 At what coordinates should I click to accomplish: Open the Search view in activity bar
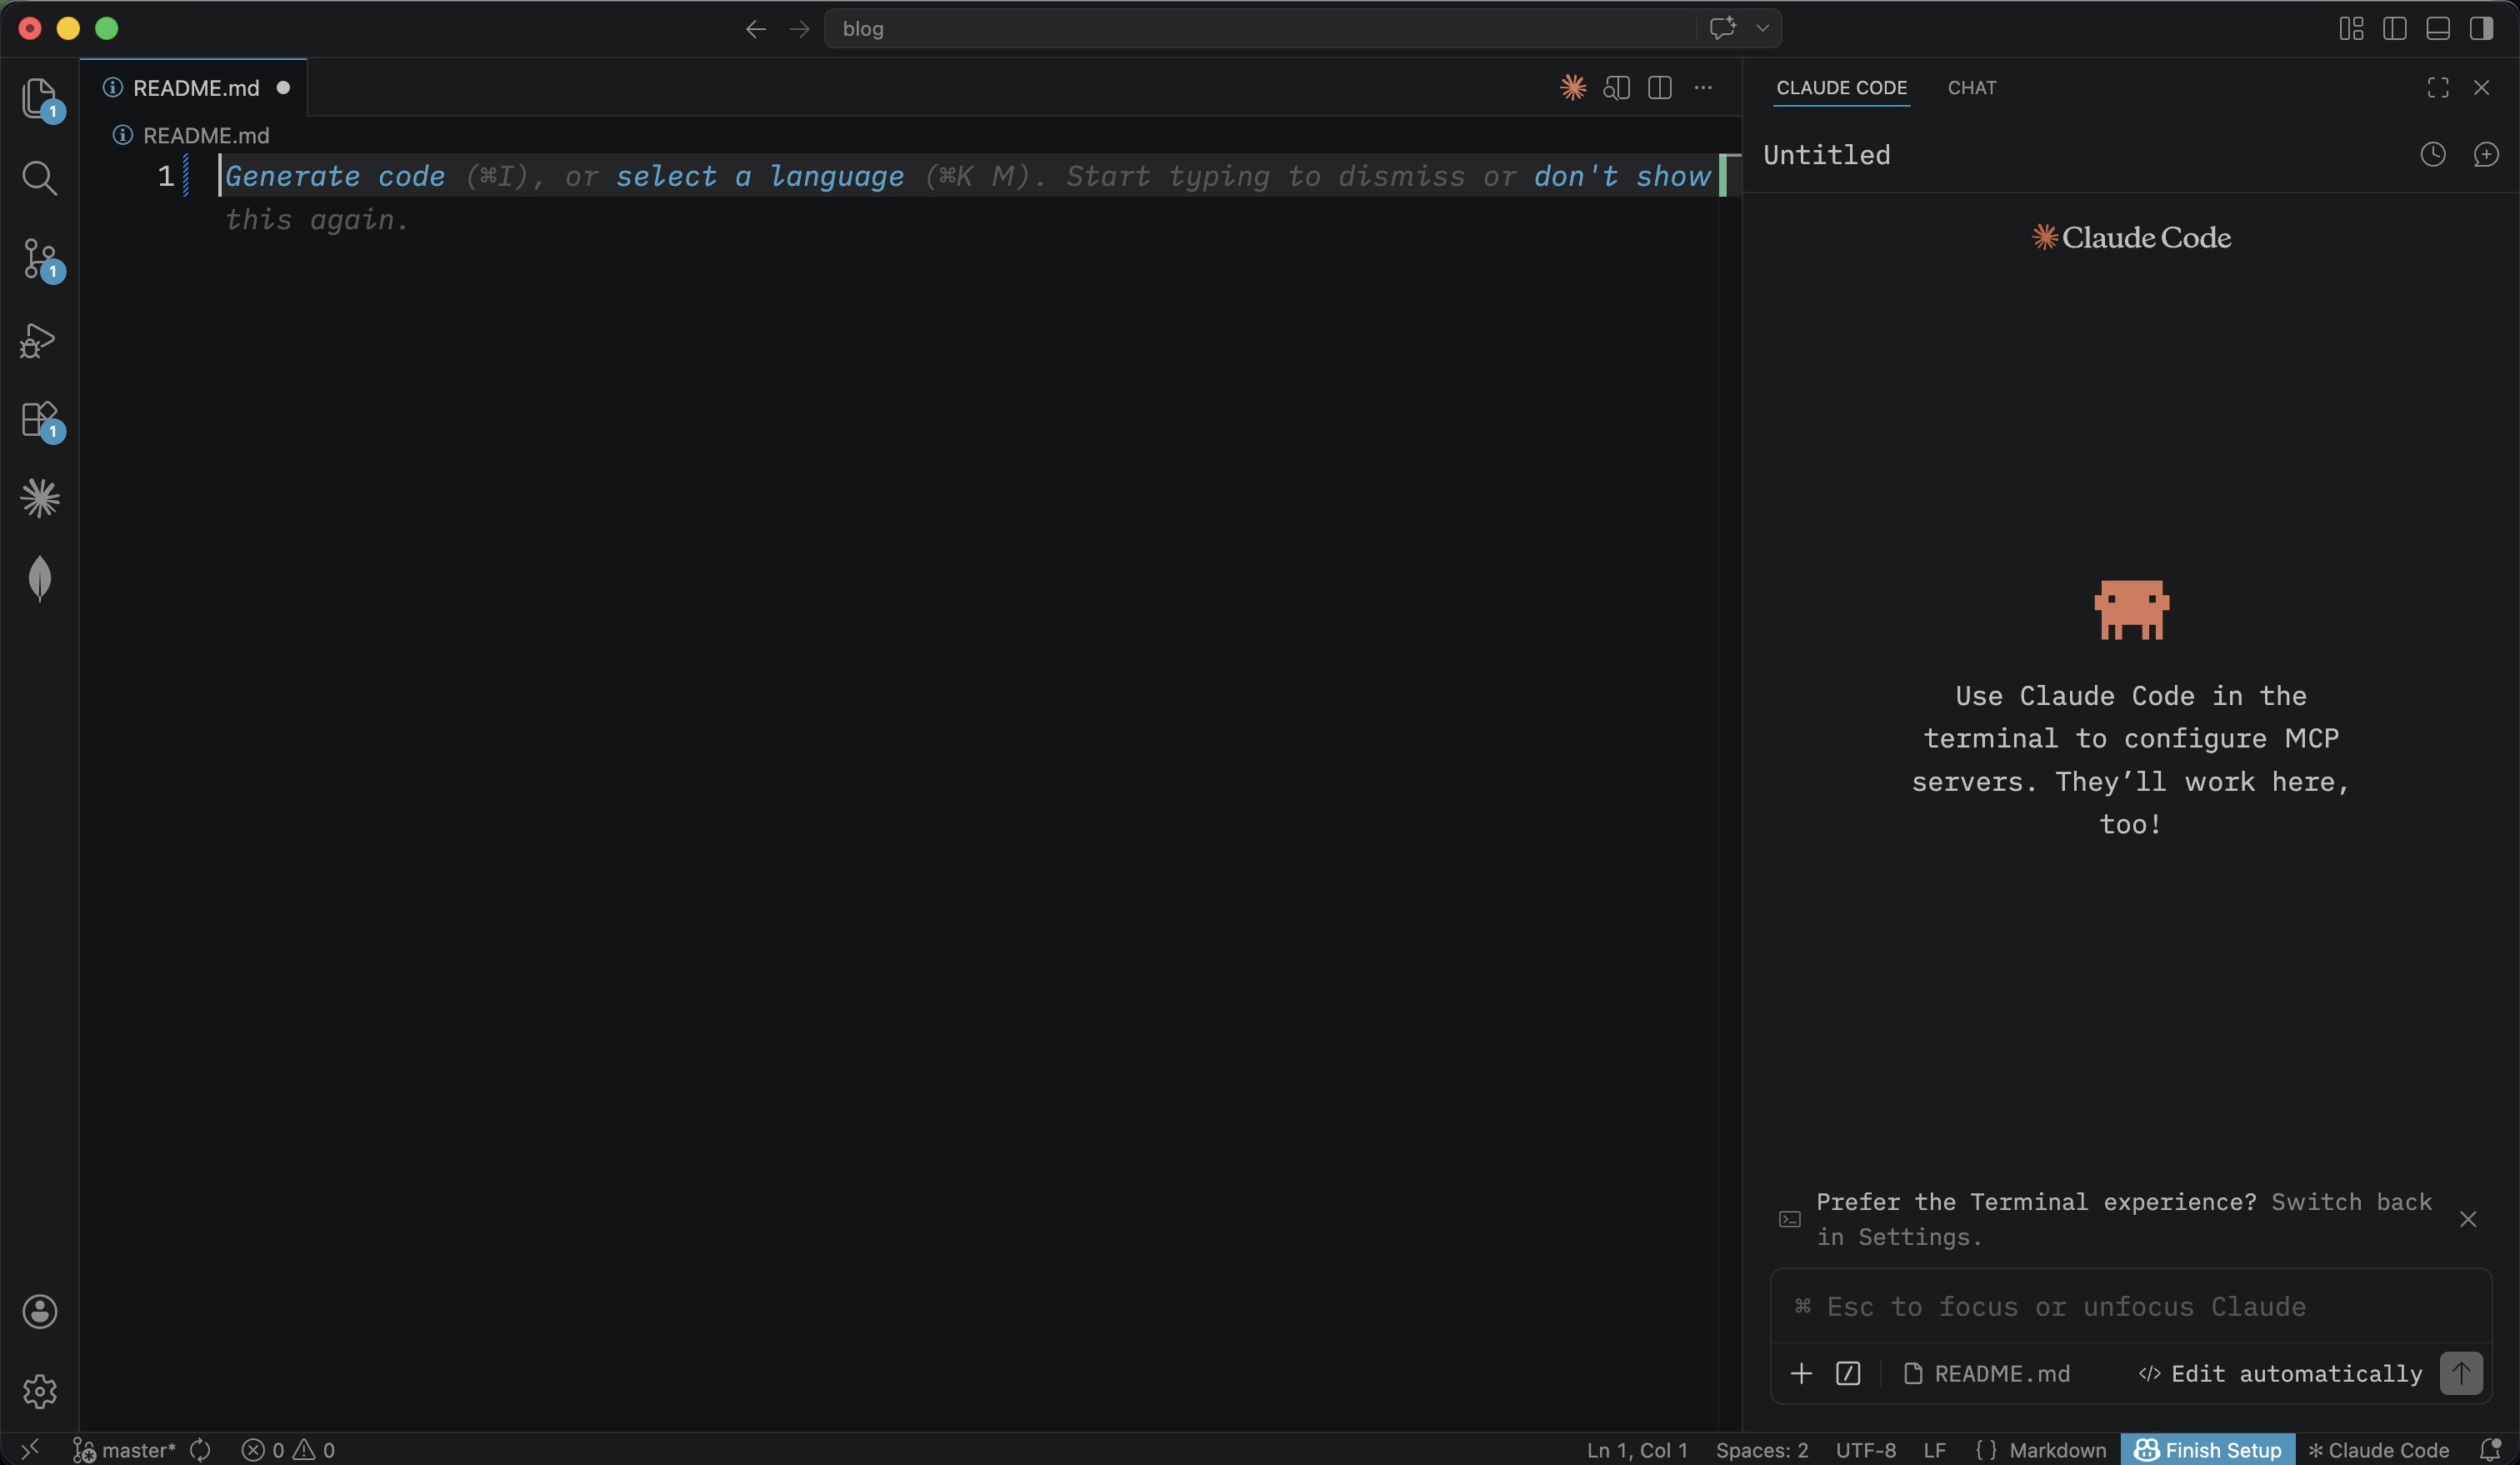[x=39, y=178]
